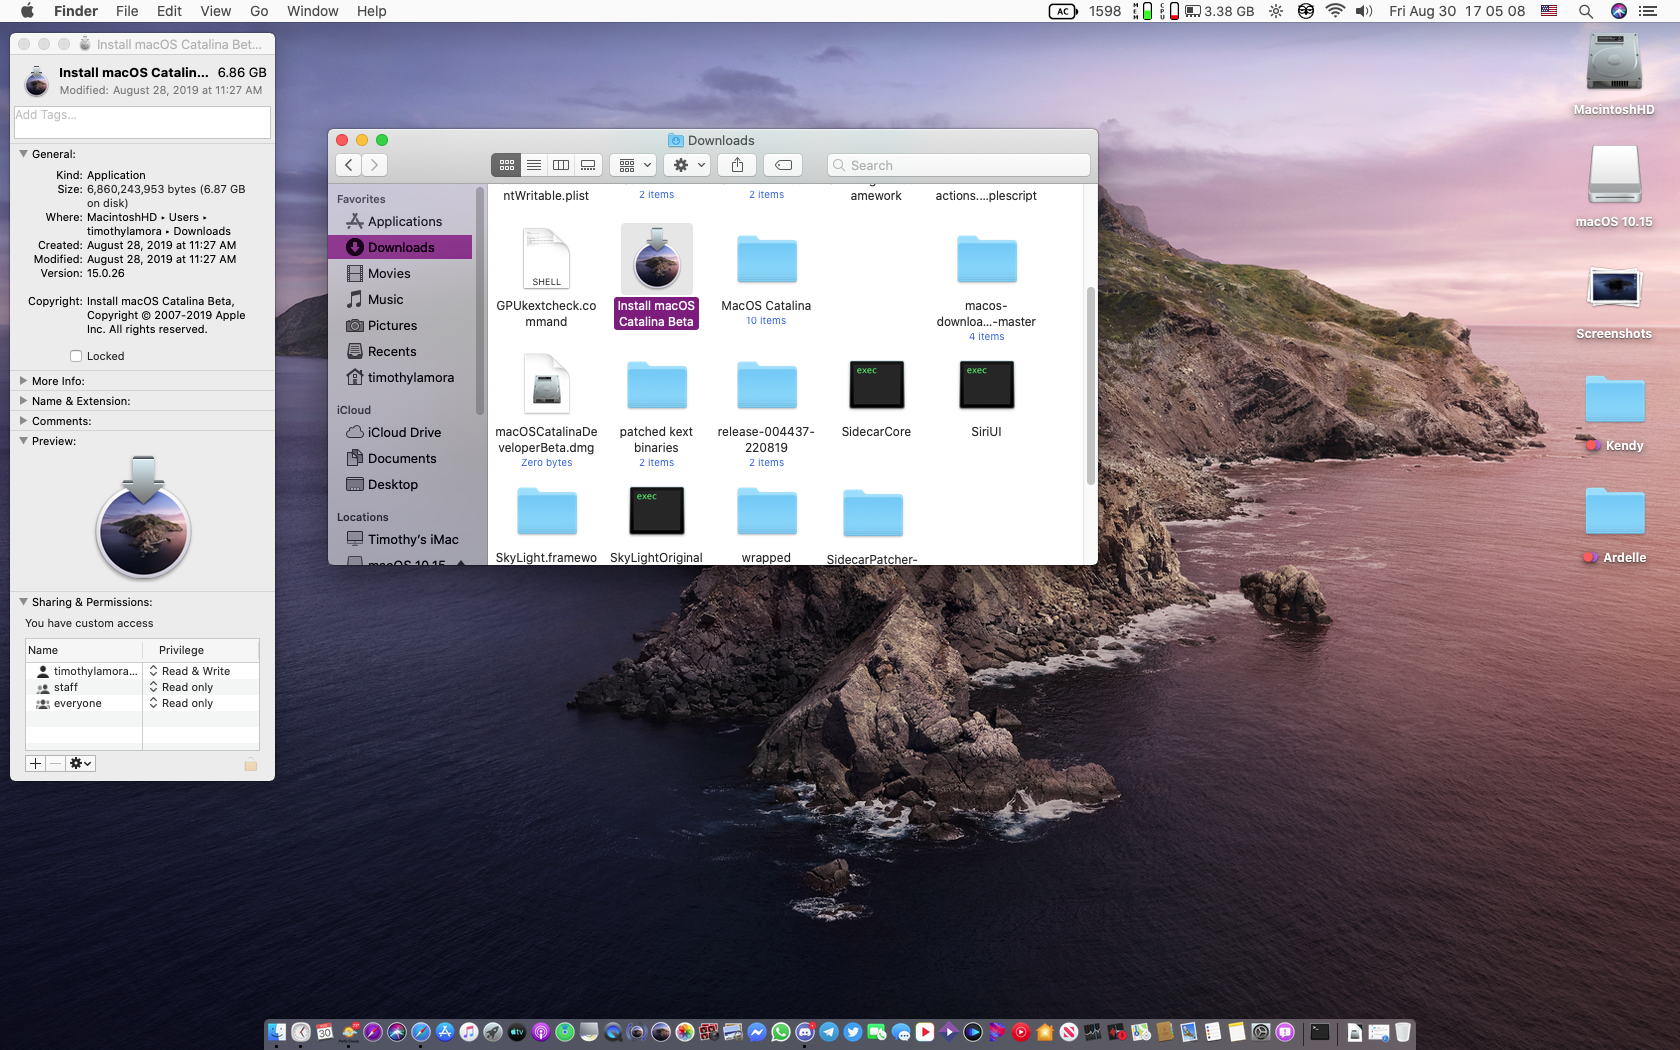Open the group-by dropdown in Finder toolbar
The height and width of the screenshot is (1050, 1680).
tap(634, 165)
